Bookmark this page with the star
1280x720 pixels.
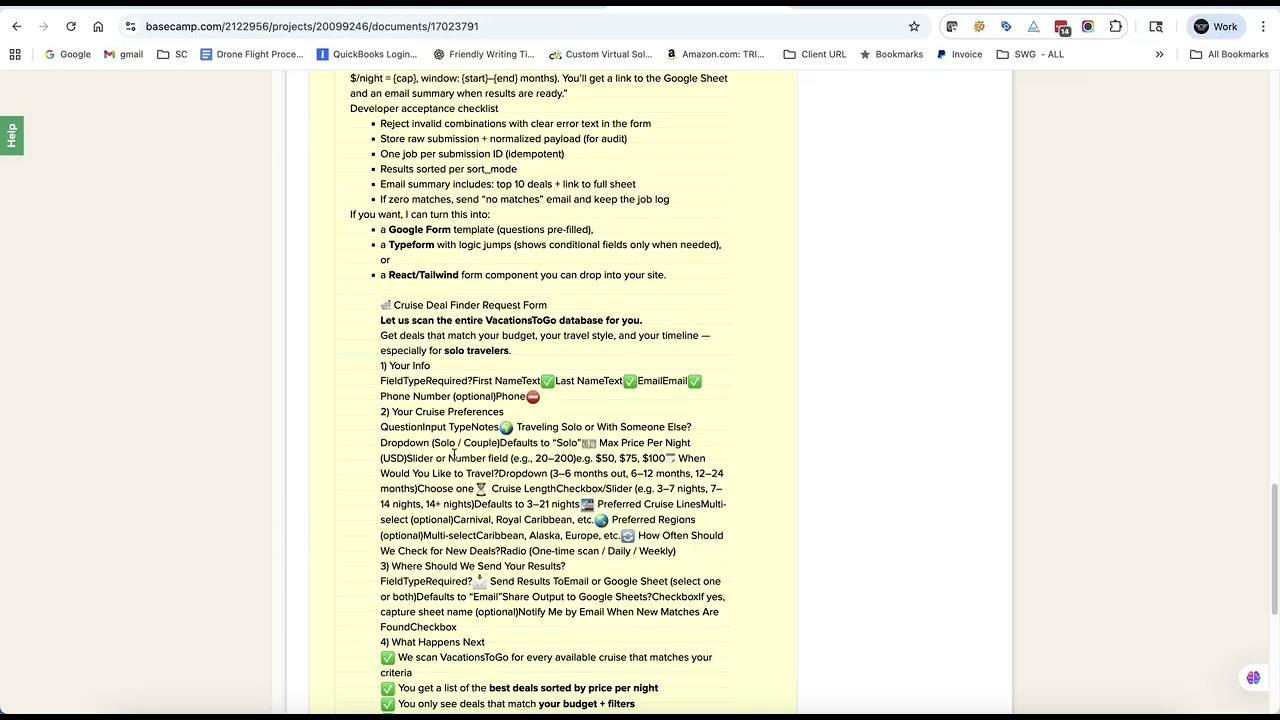[x=914, y=27]
